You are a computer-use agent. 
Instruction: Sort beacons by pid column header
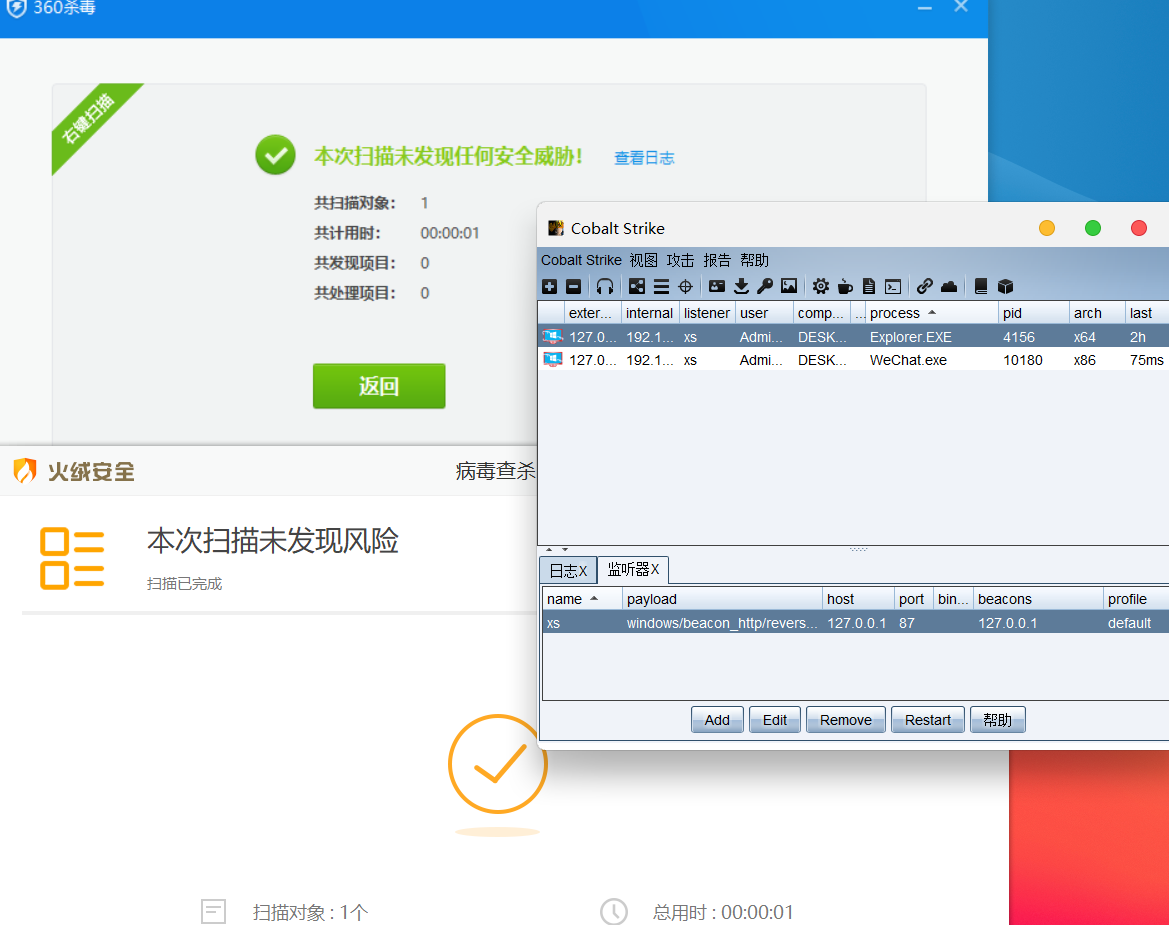click(x=1033, y=313)
